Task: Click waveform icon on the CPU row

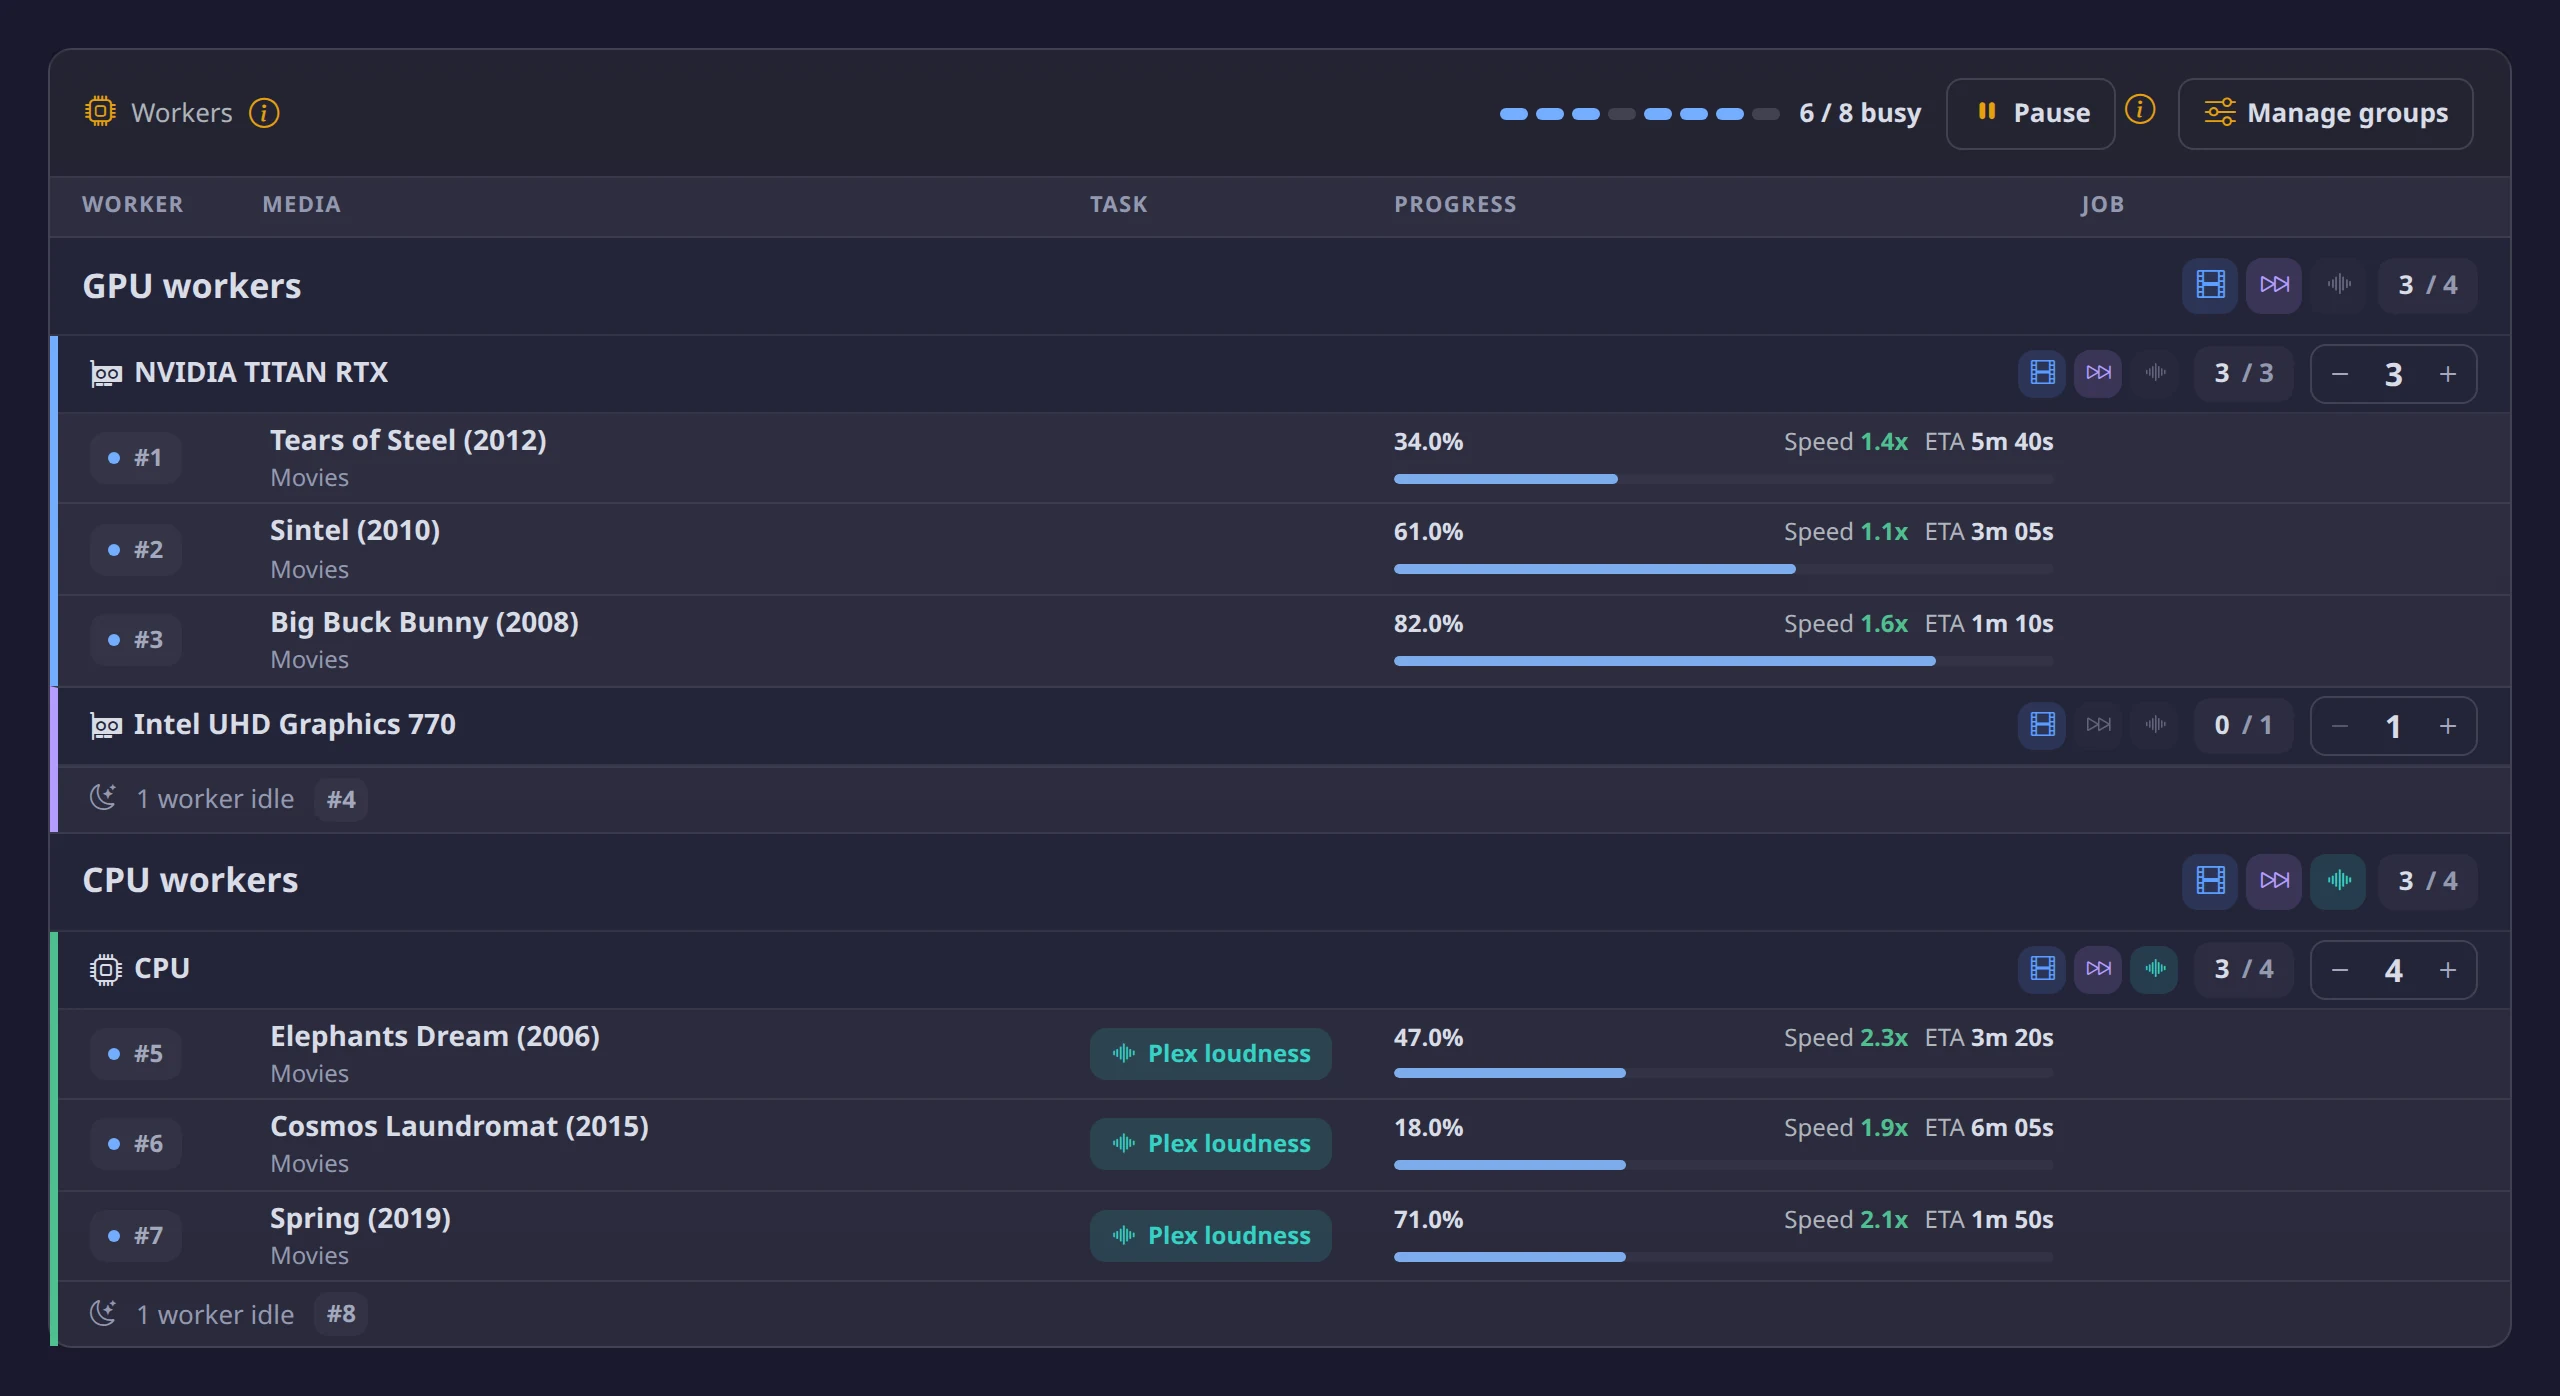Action: [x=2154, y=969]
